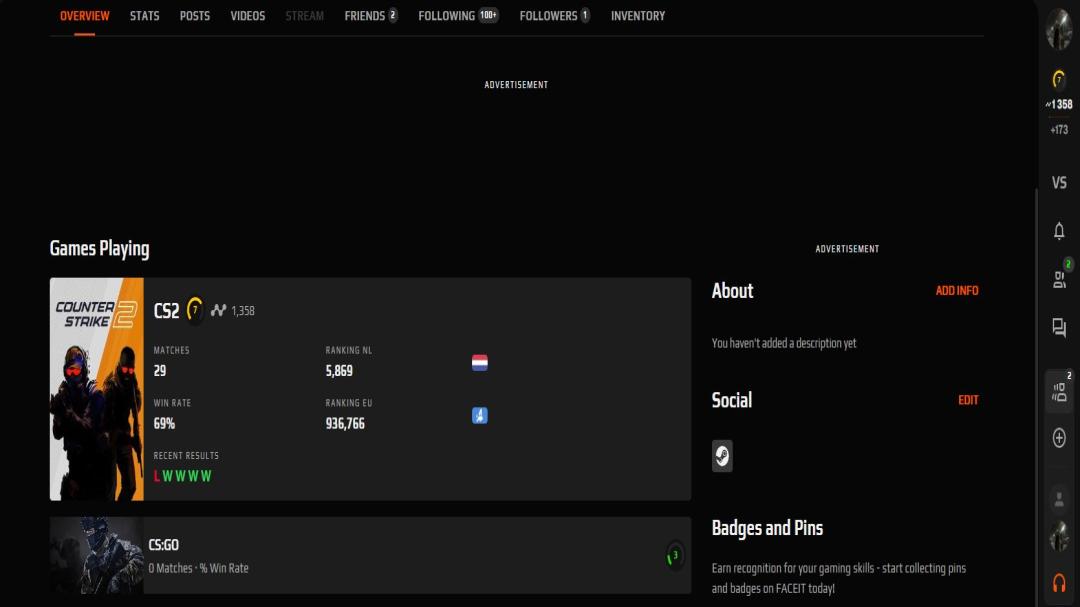Screen dimensions: 1080x607
Task: View the Following tab
Action: tap(458, 16)
